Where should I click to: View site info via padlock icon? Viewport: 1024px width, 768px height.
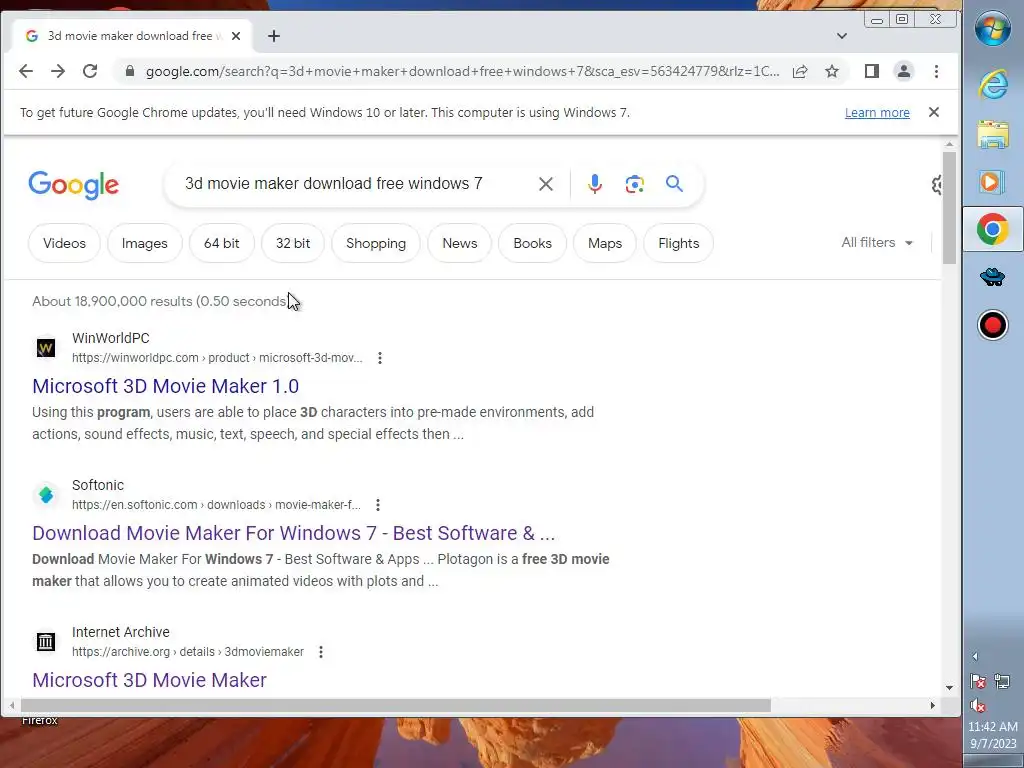tap(130, 71)
